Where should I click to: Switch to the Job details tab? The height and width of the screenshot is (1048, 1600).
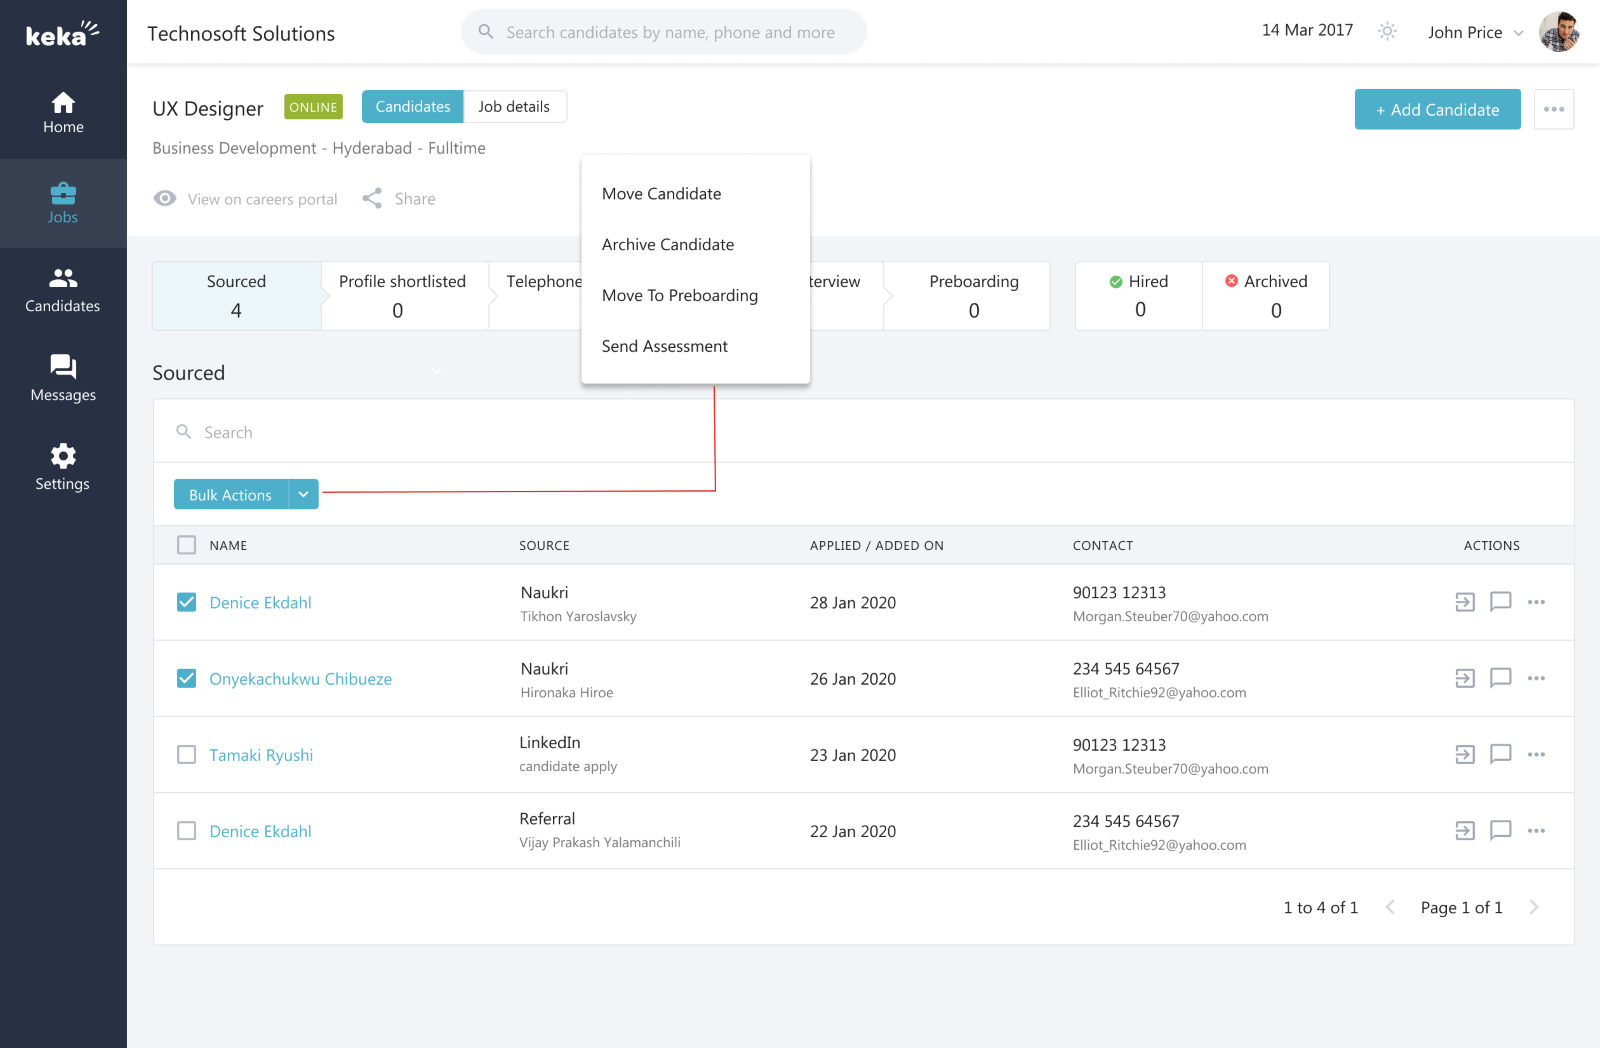point(514,107)
